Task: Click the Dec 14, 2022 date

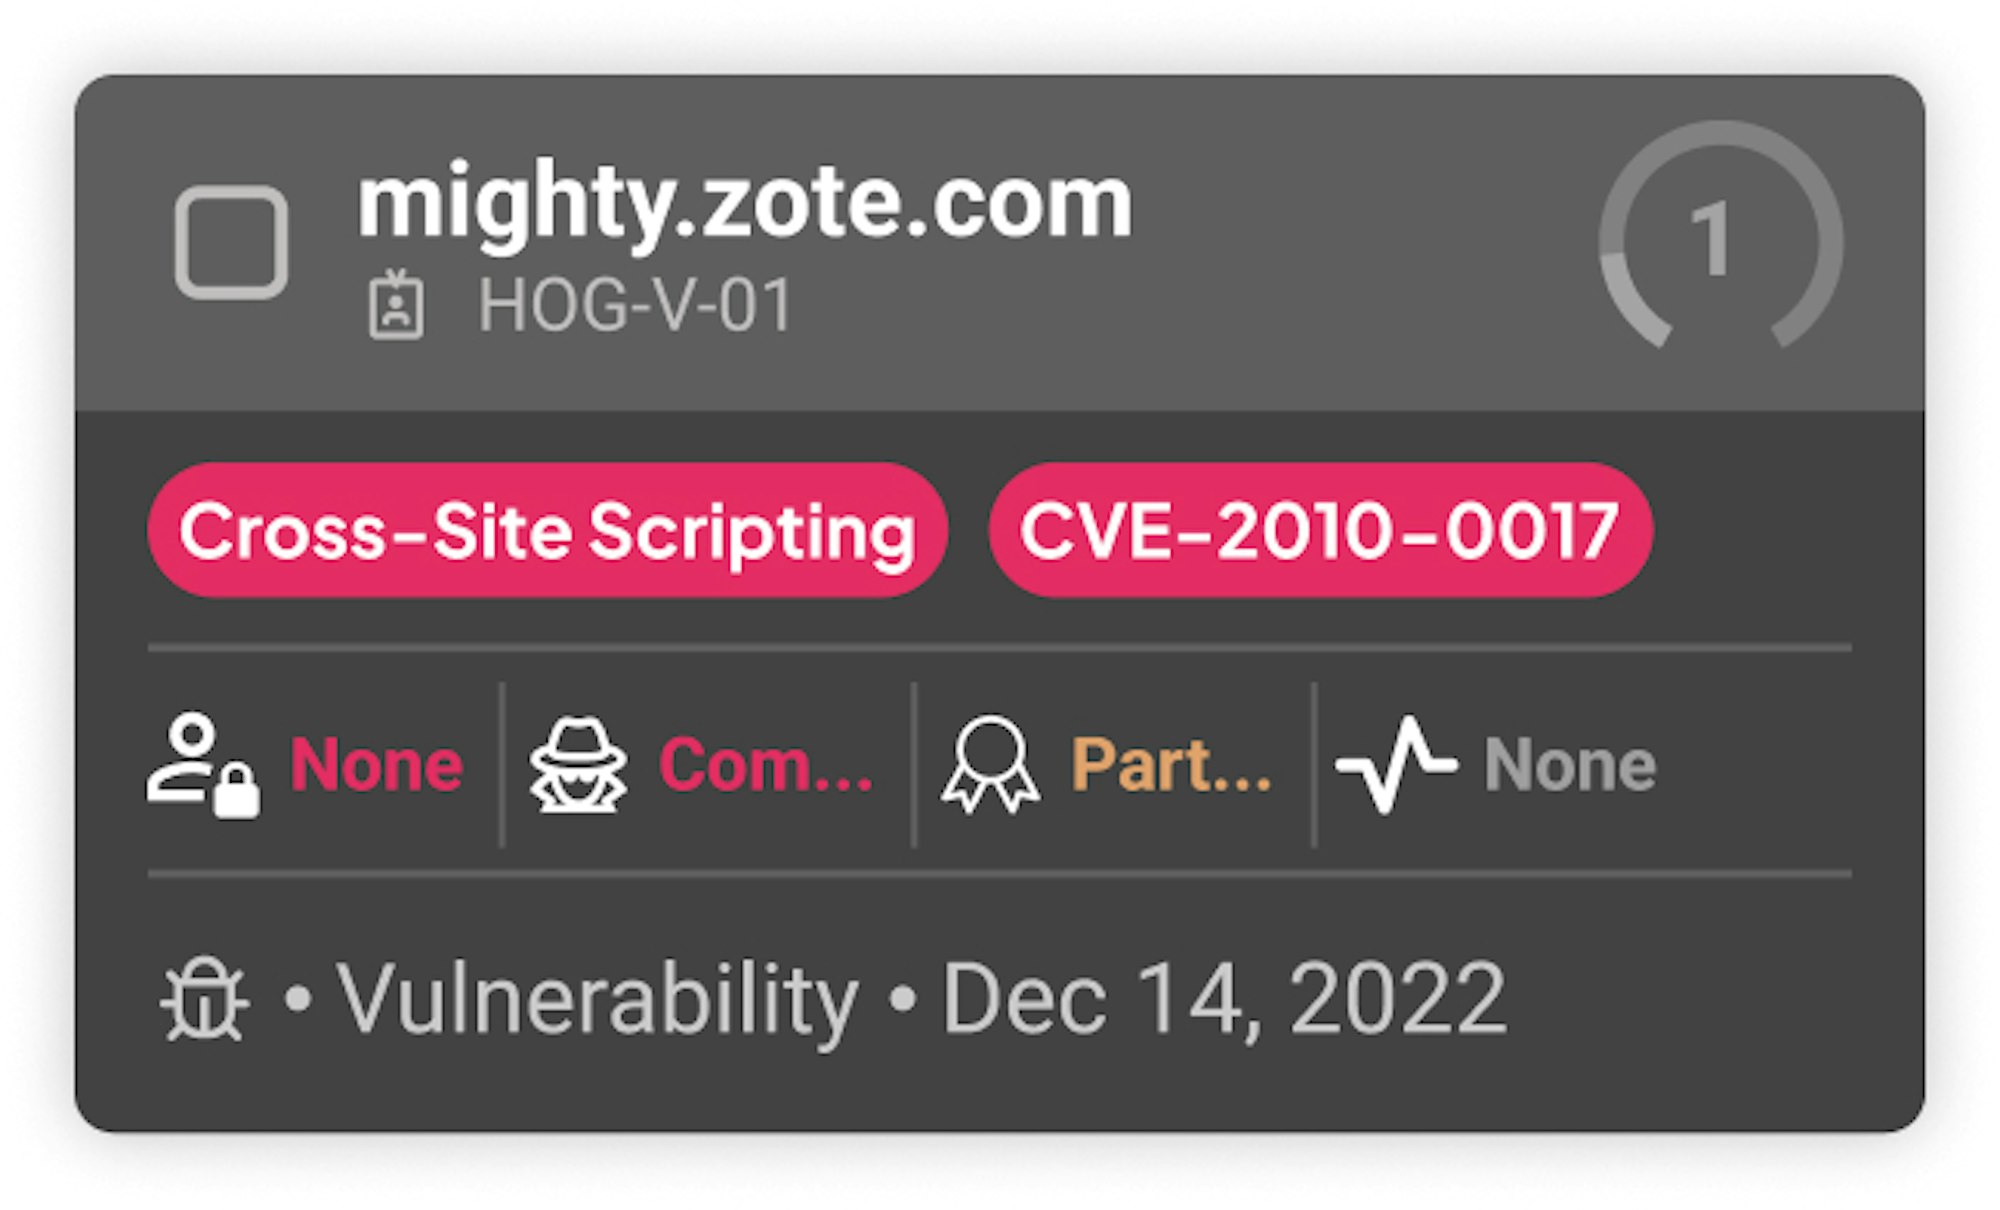Action: 1225,999
